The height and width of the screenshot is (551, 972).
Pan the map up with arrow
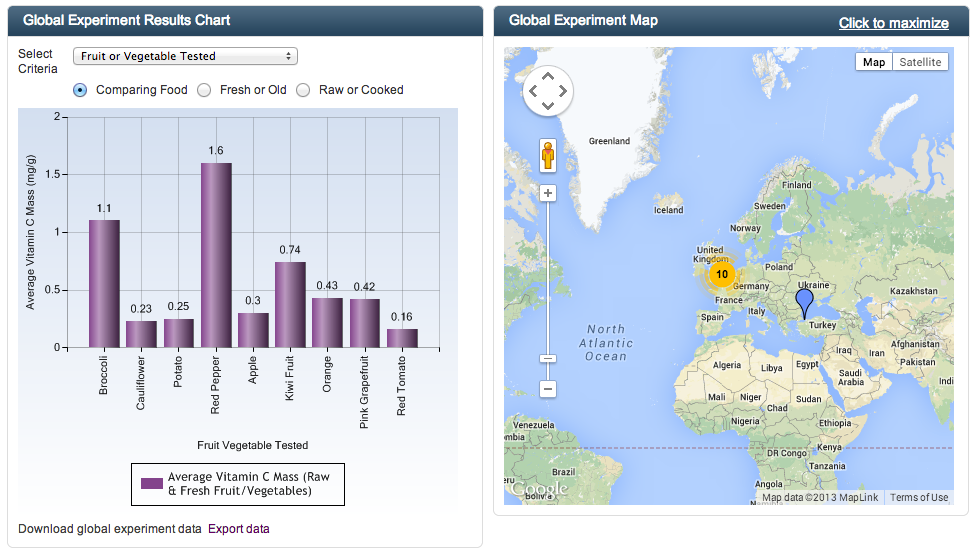[x=547, y=78]
